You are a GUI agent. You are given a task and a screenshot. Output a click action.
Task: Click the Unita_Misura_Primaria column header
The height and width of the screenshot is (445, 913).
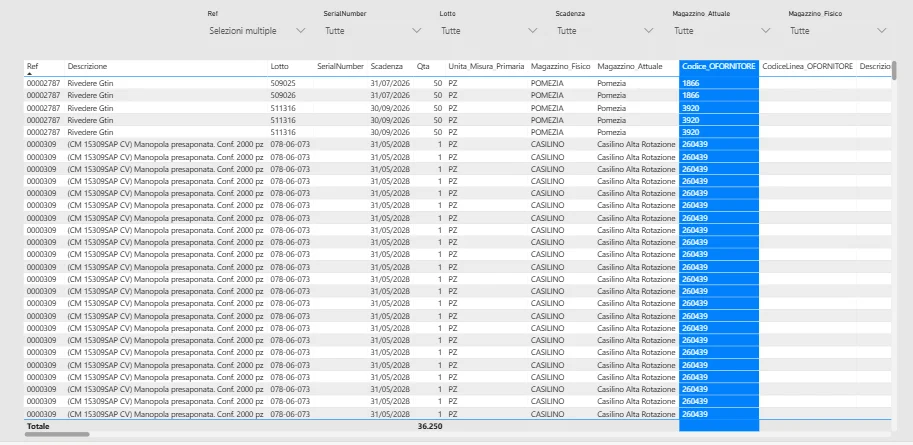[x=486, y=66]
